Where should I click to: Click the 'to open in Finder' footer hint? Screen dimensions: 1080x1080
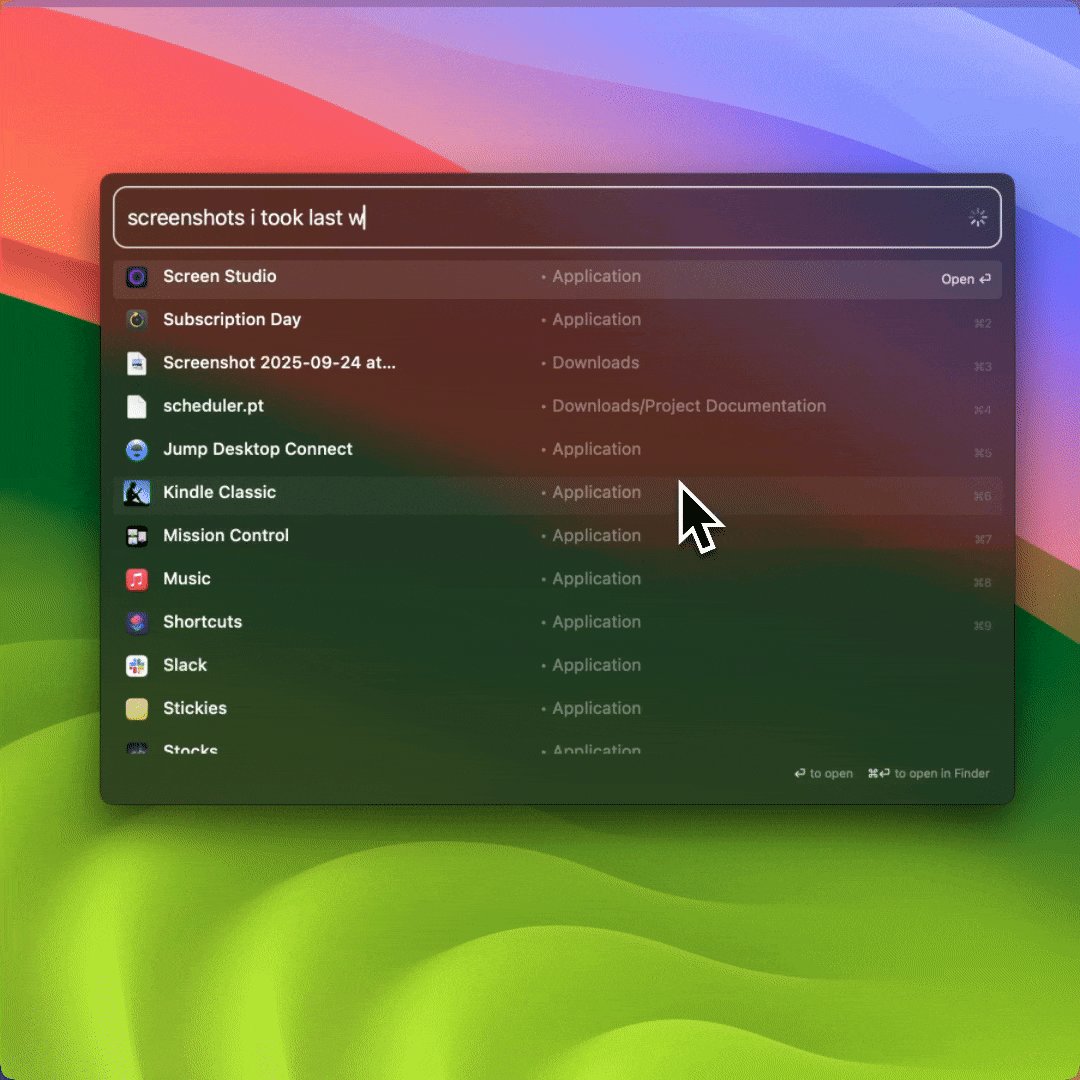(928, 773)
